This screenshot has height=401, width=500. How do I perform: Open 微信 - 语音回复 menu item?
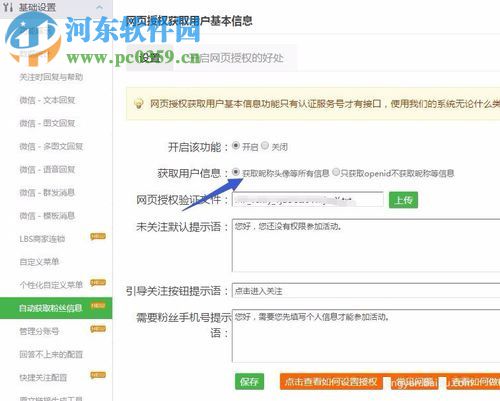pyautogui.click(x=47, y=169)
